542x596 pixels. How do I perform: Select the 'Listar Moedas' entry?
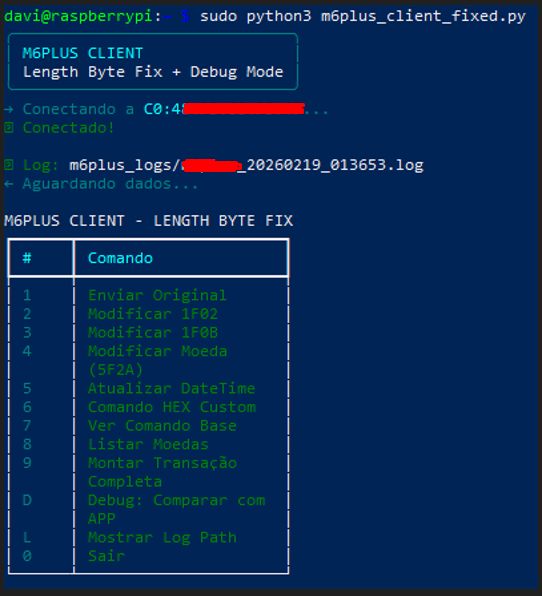pyautogui.click(x=148, y=444)
